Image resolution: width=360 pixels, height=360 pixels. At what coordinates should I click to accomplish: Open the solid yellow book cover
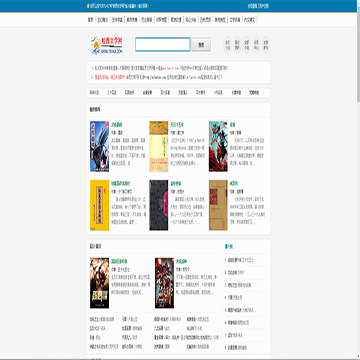click(x=99, y=205)
